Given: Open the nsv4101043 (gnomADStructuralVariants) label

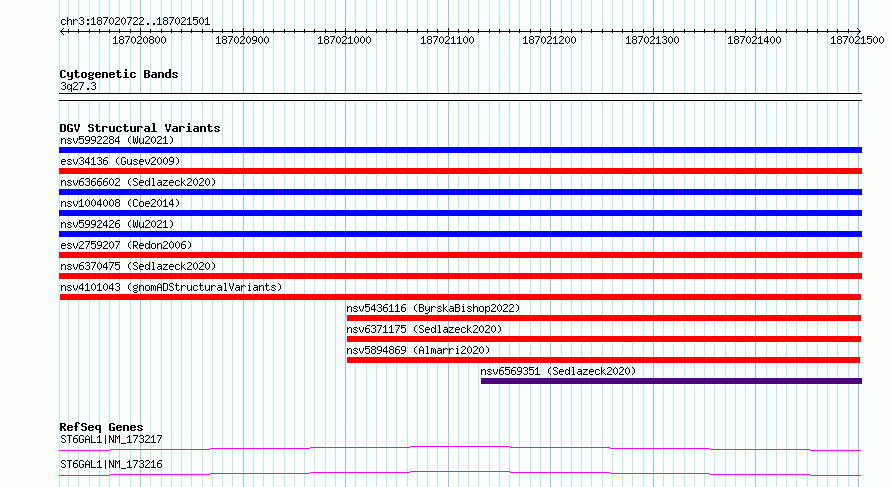Looking at the screenshot, I should coord(171,287).
